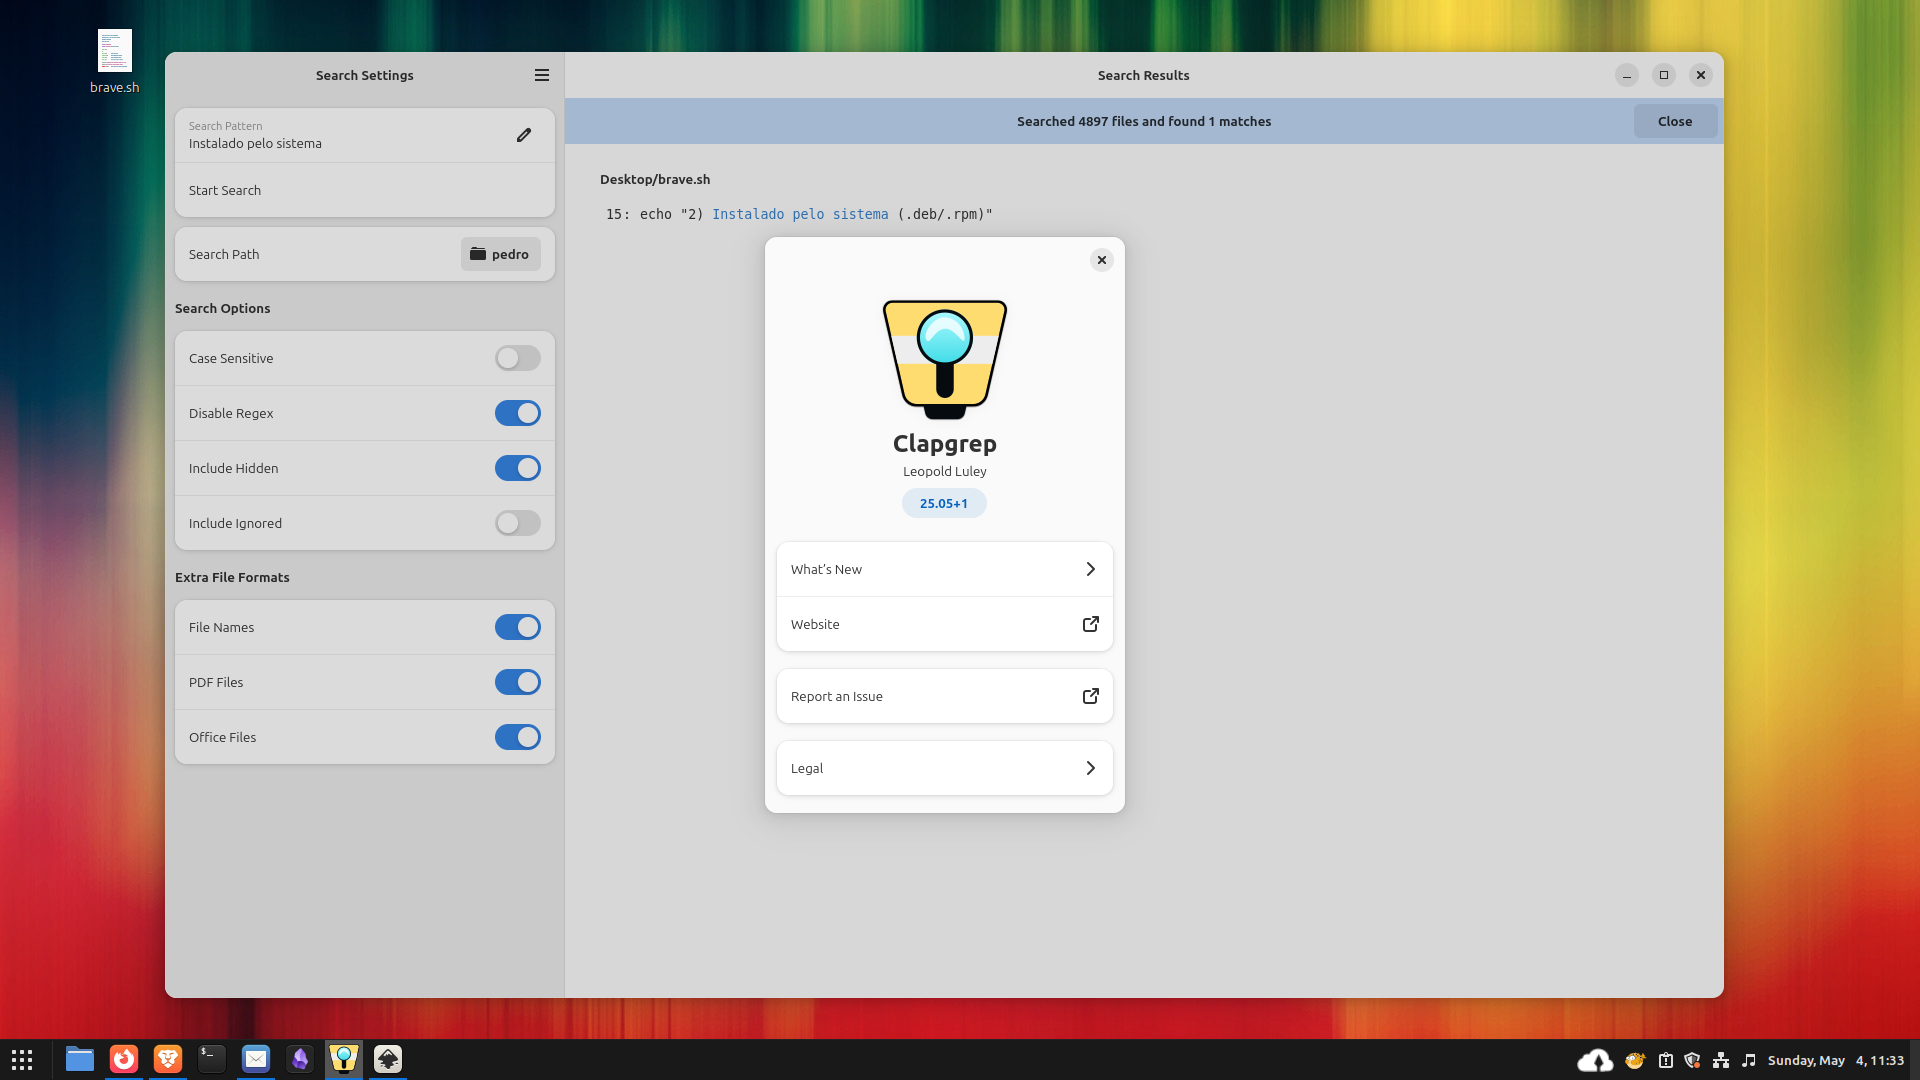Disable the Office Files switch
The height and width of the screenshot is (1080, 1920).
tap(518, 737)
